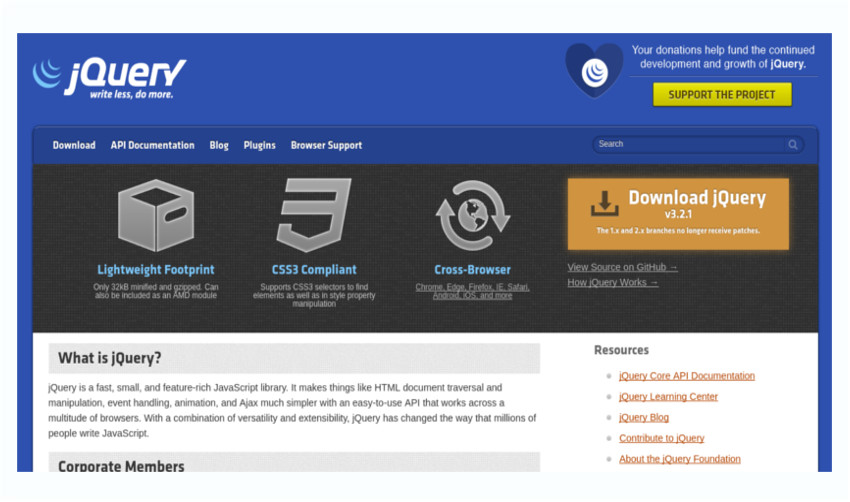The height and width of the screenshot is (502, 850).
Task: Click text 'Supports CSS3 selectors to find'
Action: point(314,287)
